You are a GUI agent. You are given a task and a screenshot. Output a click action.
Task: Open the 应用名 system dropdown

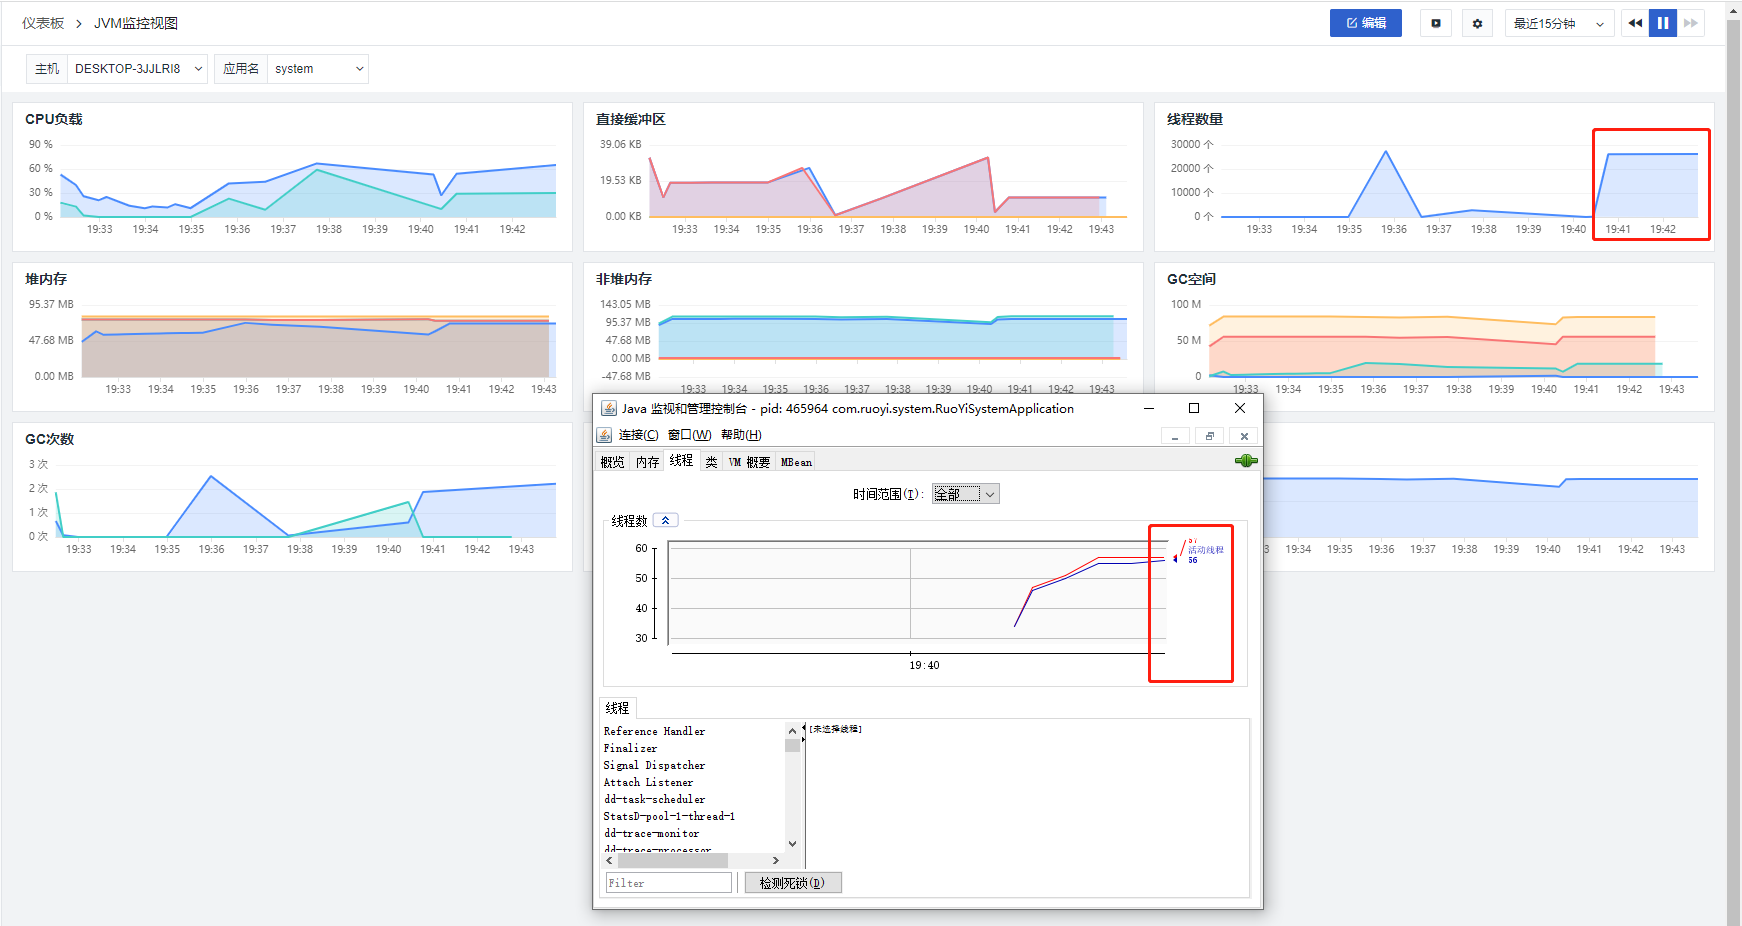click(318, 69)
